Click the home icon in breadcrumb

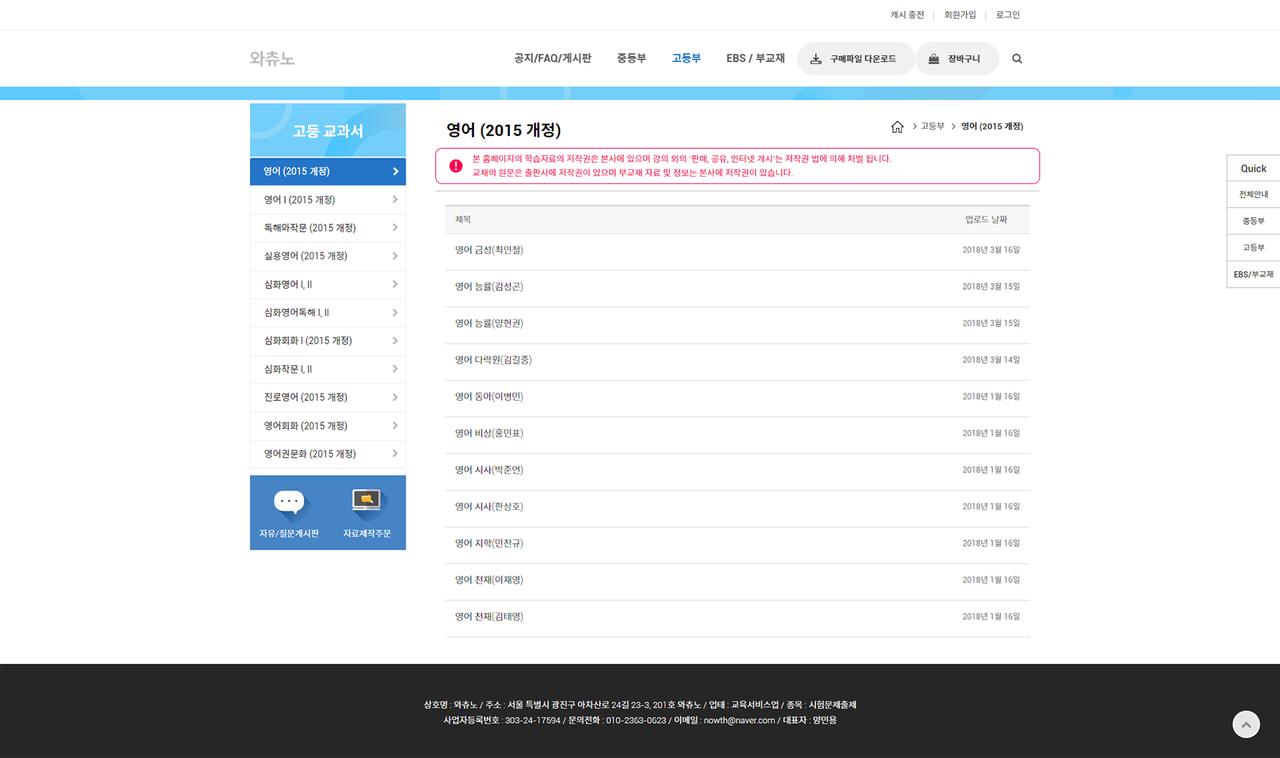pyautogui.click(x=897, y=126)
